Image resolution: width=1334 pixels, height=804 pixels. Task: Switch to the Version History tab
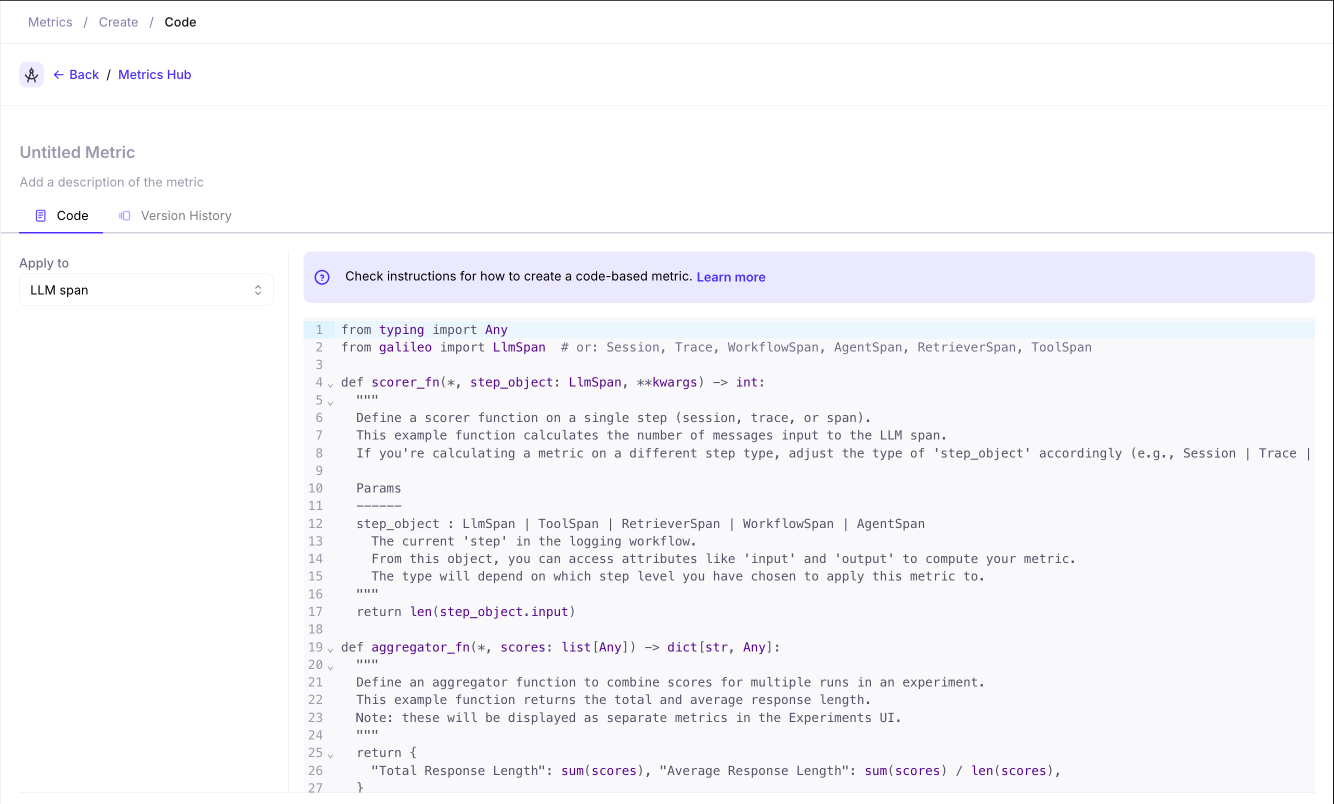(x=186, y=215)
